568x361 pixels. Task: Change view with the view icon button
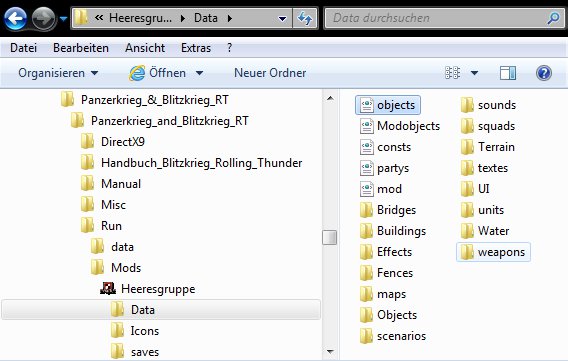(x=452, y=73)
